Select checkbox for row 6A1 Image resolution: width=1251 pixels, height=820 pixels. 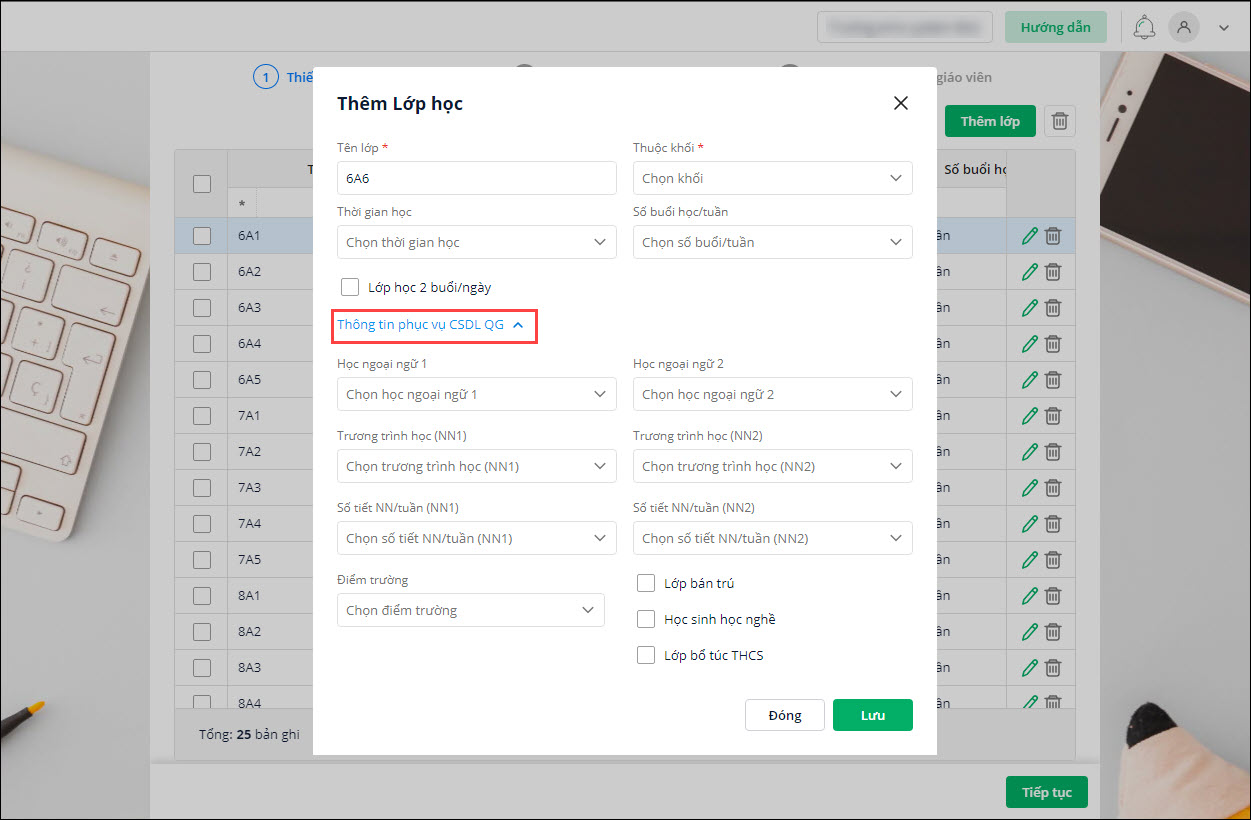(x=202, y=236)
